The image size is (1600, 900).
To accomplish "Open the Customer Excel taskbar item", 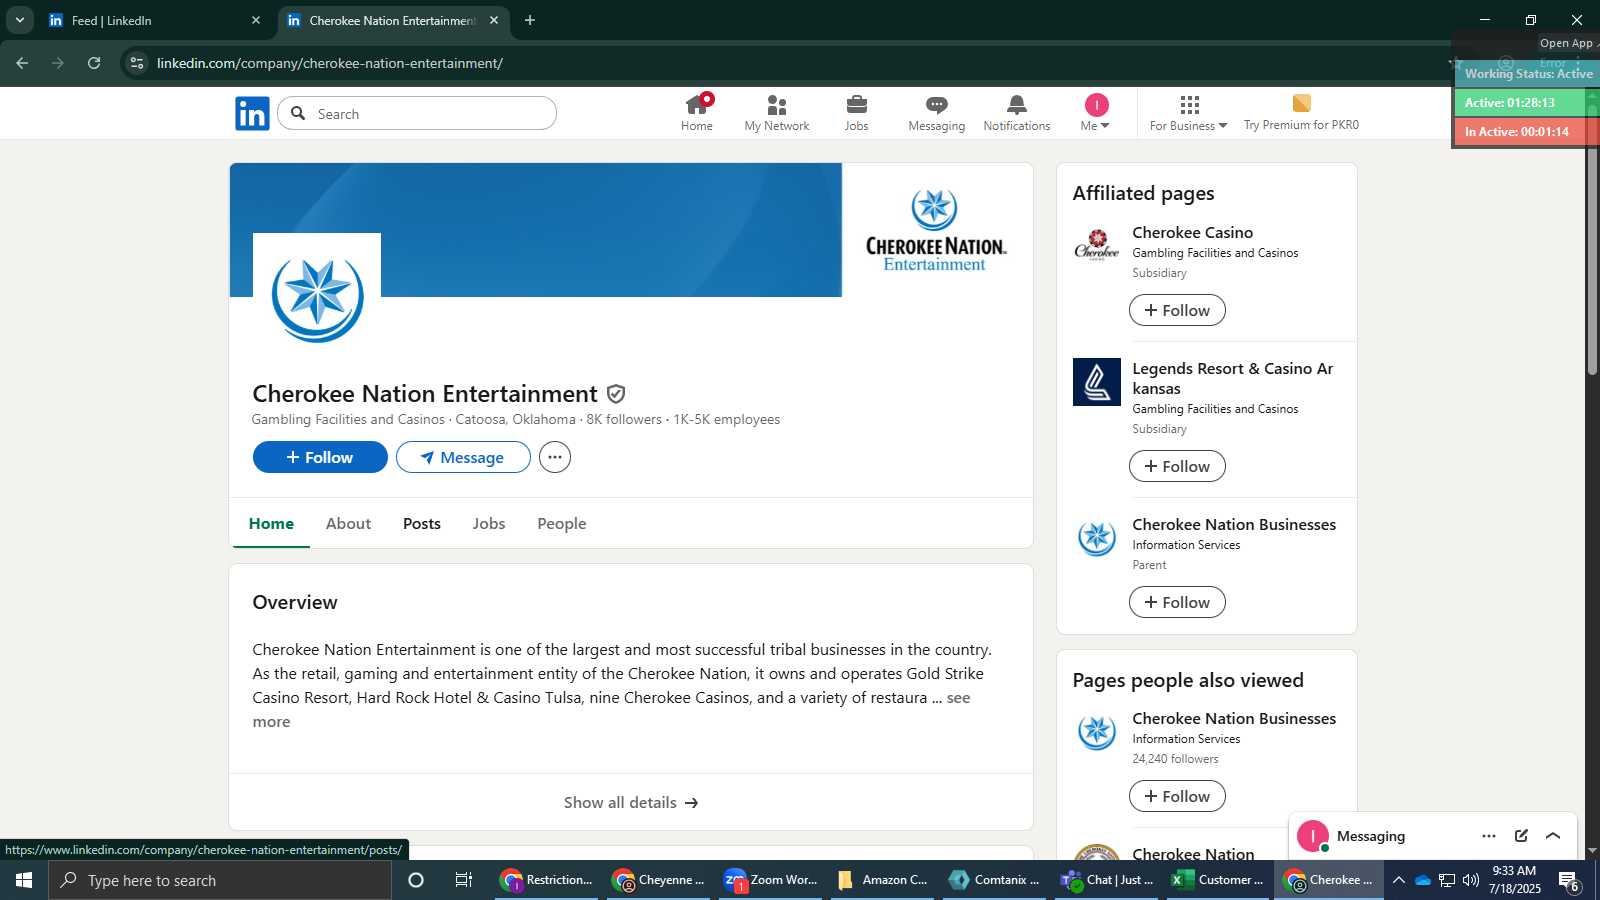I will coord(1218,880).
